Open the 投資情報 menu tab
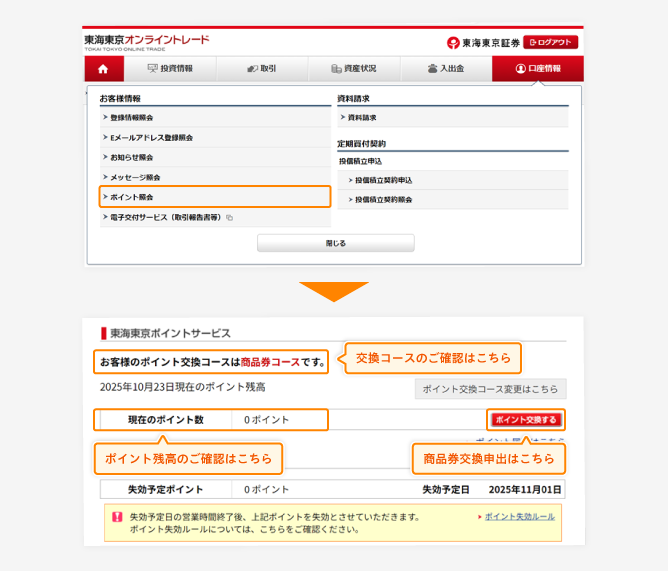 (170, 69)
